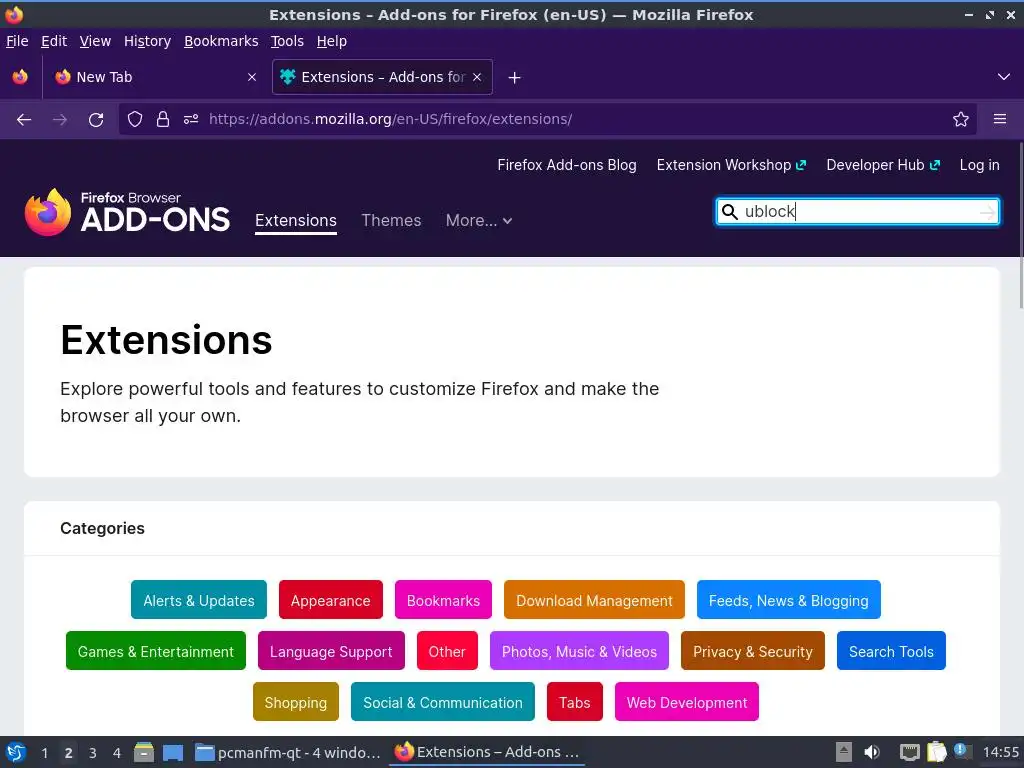Open the volume control tray icon
The width and height of the screenshot is (1024, 768).
[x=872, y=752]
